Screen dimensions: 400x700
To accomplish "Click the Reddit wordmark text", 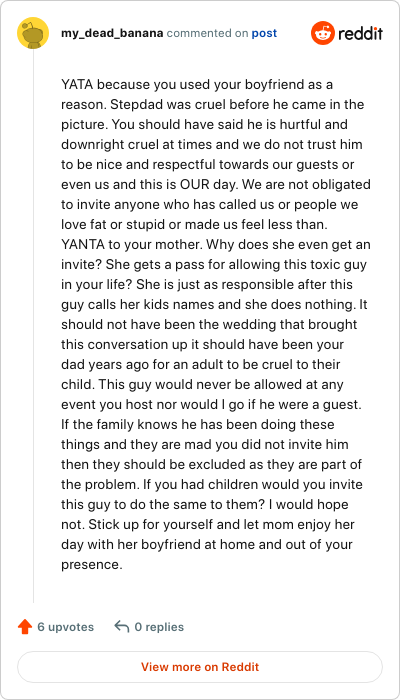I will (361, 34).
